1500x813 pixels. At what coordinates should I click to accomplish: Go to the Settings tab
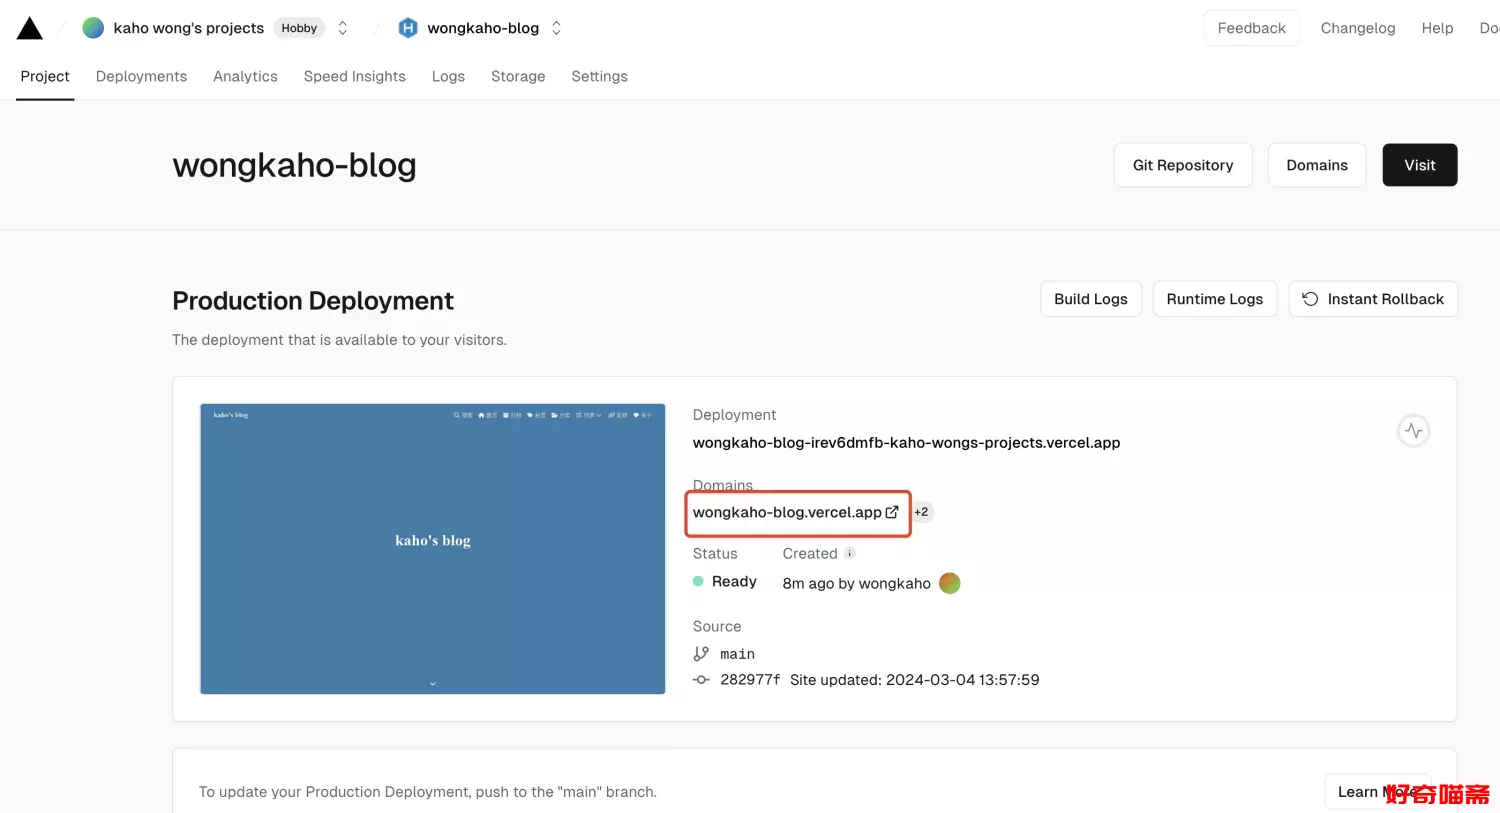599,76
